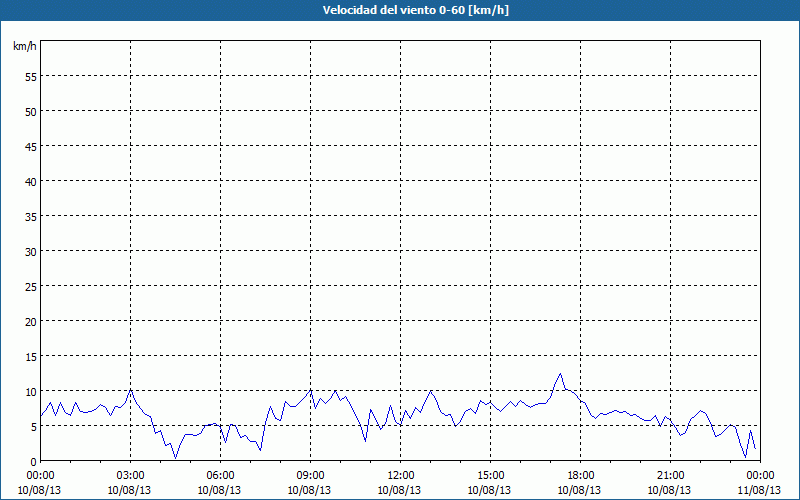
Task: Click the 00:00 time label above 11/08/13
Action: click(x=760, y=476)
